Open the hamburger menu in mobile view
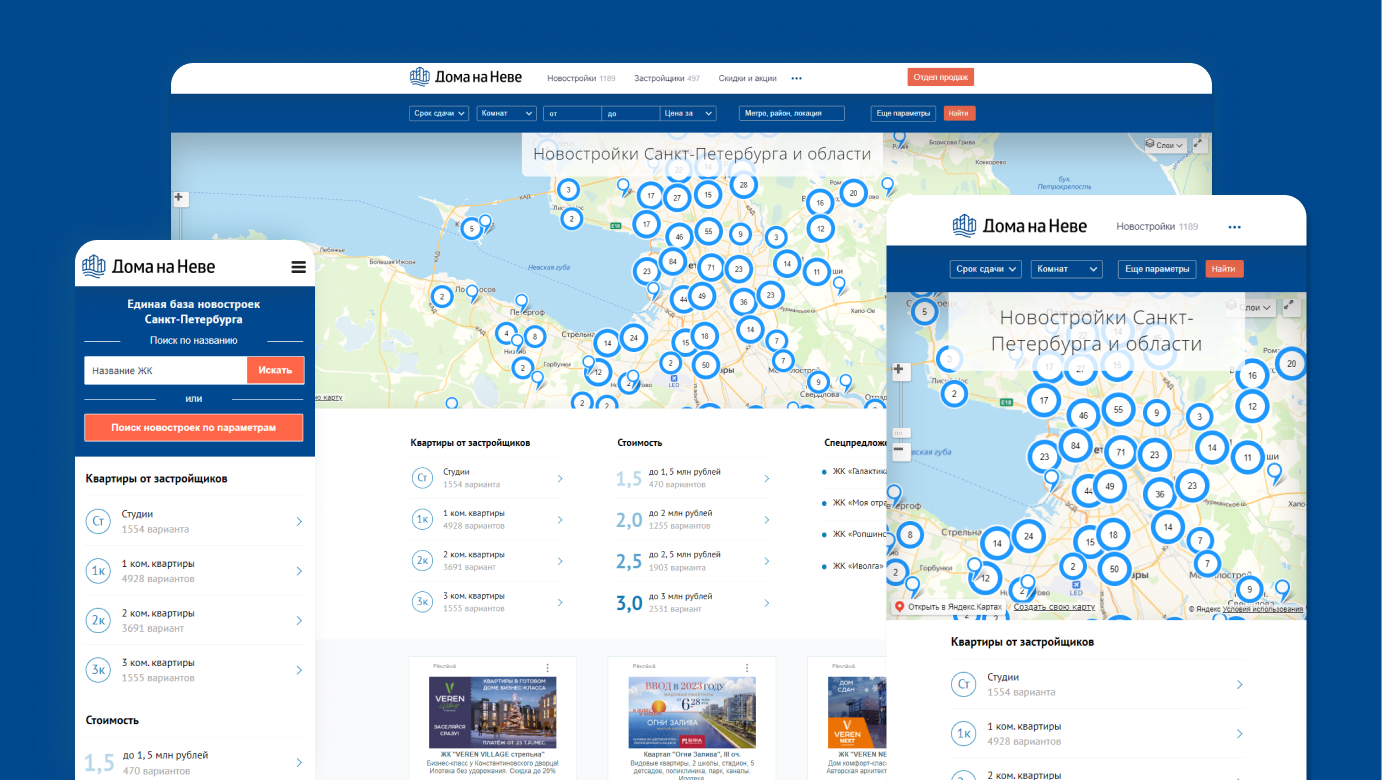 coord(298,267)
